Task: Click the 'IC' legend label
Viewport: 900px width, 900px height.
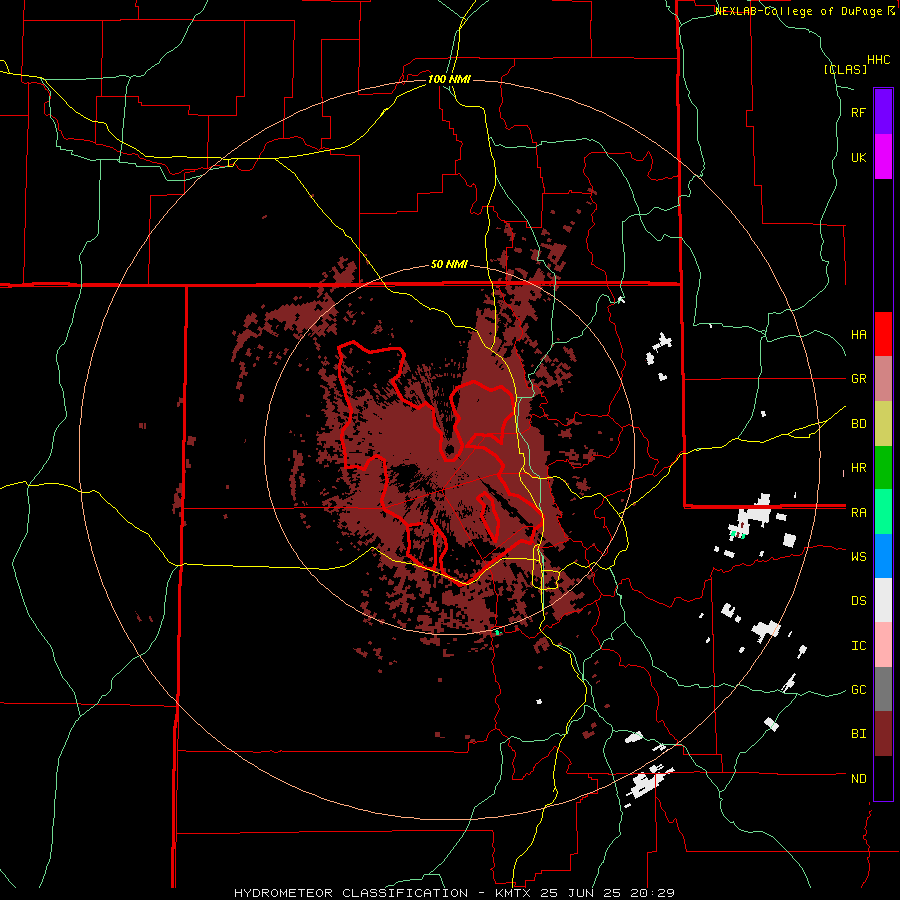Action: point(858,646)
